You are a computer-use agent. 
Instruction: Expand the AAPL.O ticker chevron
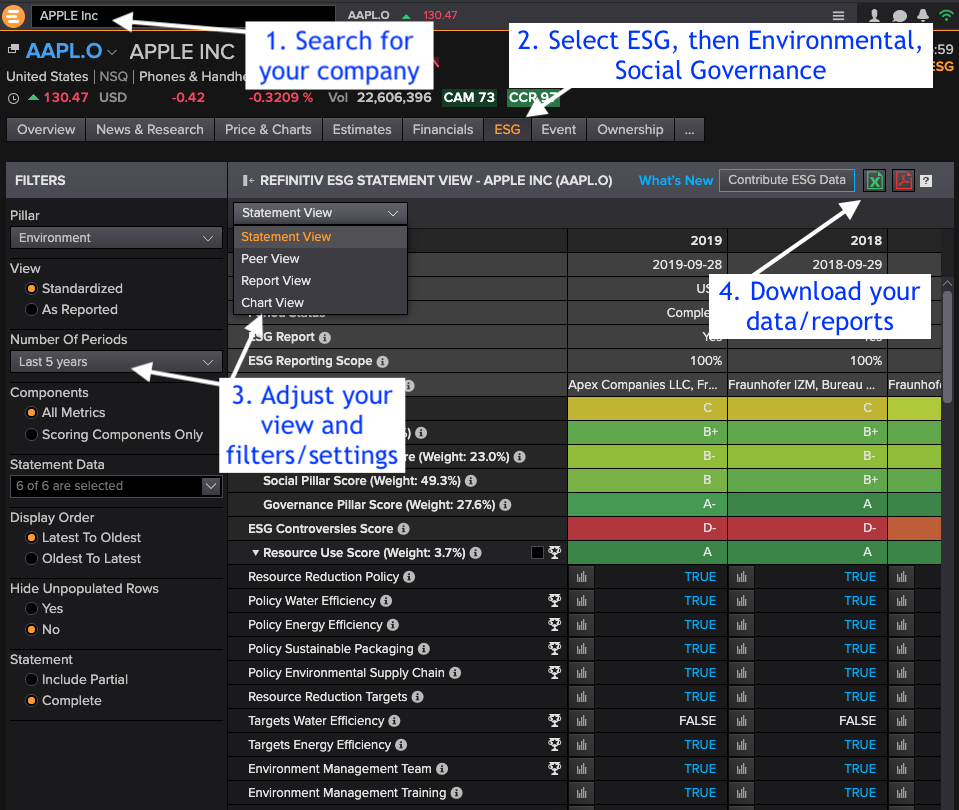click(112, 53)
